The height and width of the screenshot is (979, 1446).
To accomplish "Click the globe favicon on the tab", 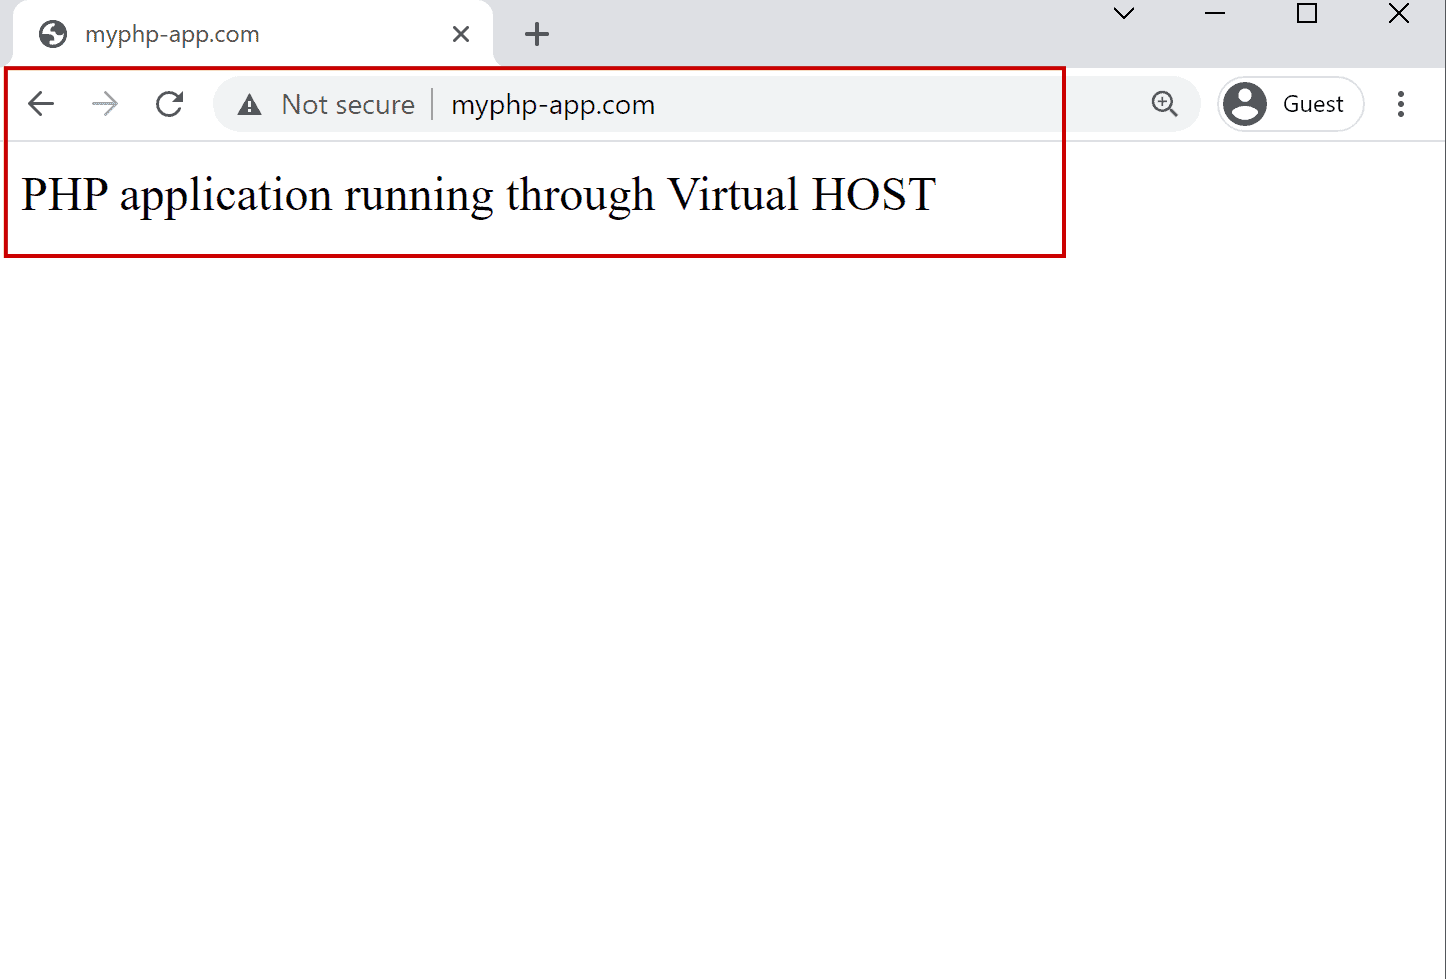I will pyautogui.click(x=53, y=34).
